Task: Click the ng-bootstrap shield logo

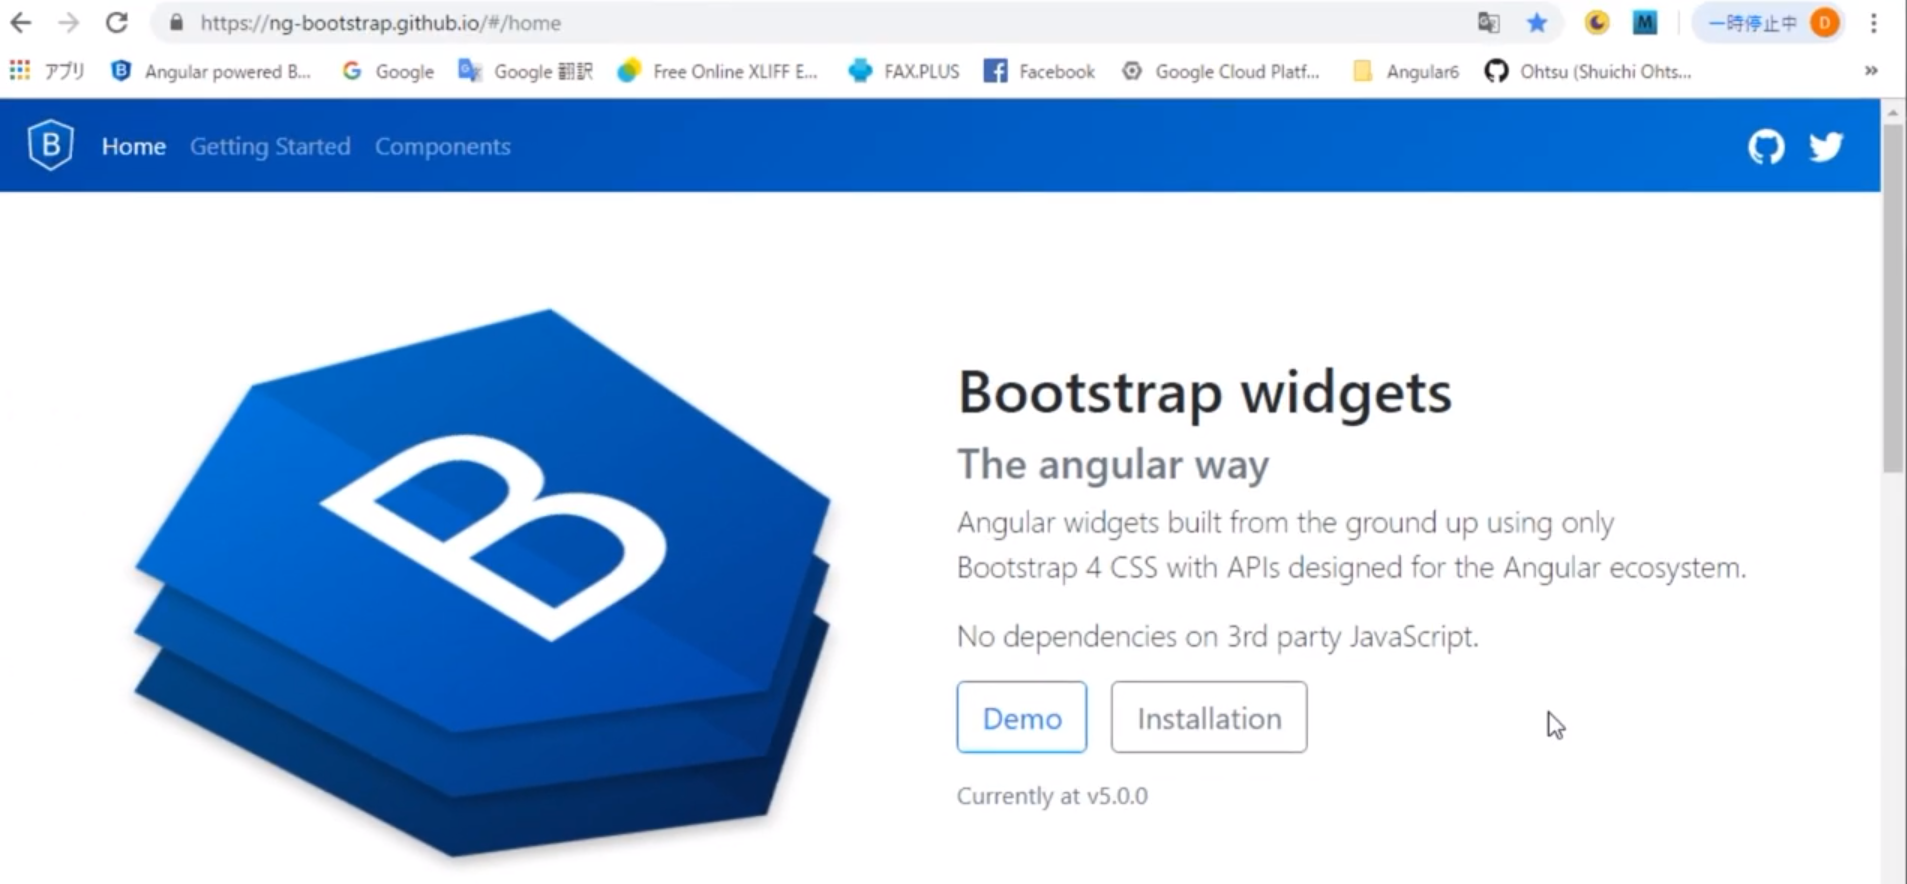Action: coord(50,145)
